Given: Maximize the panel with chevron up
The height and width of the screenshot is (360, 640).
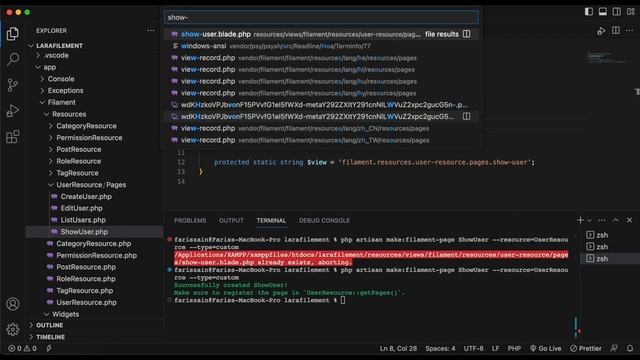Looking at the screenshot, I should (616, 220).
